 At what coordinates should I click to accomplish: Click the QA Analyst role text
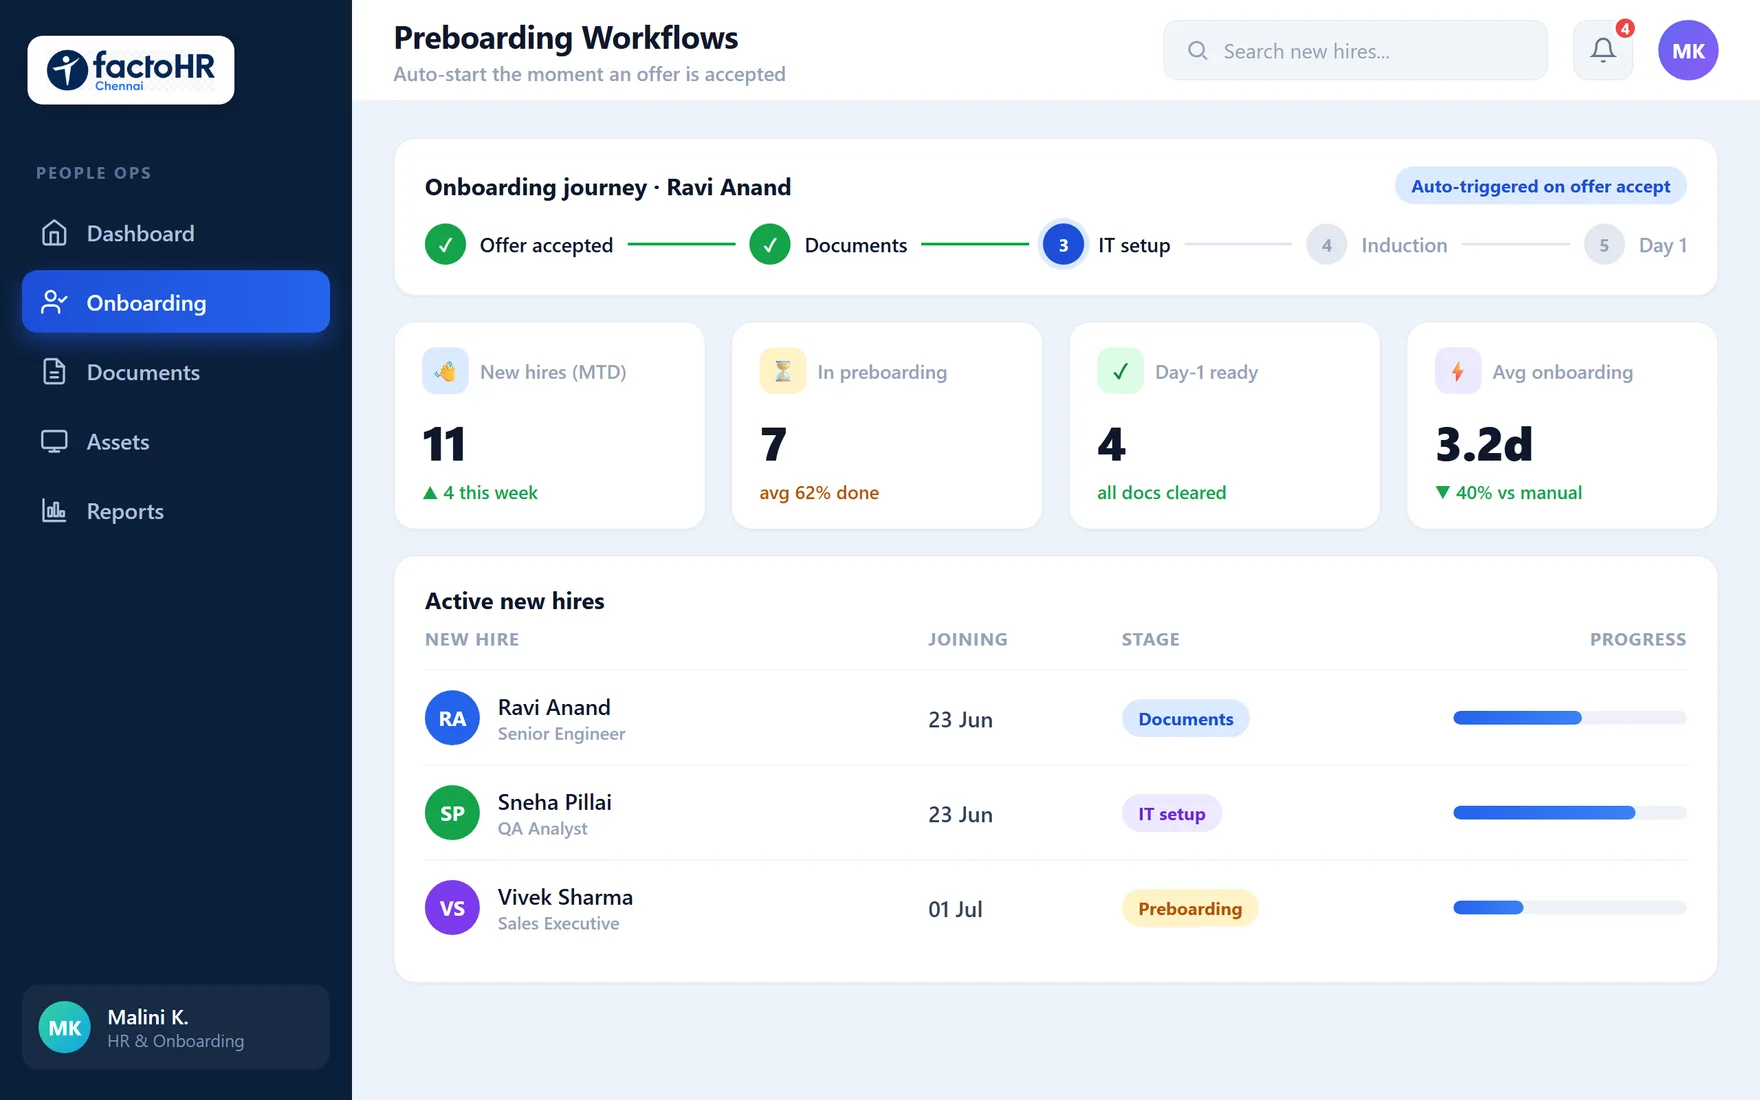(543, 829)
